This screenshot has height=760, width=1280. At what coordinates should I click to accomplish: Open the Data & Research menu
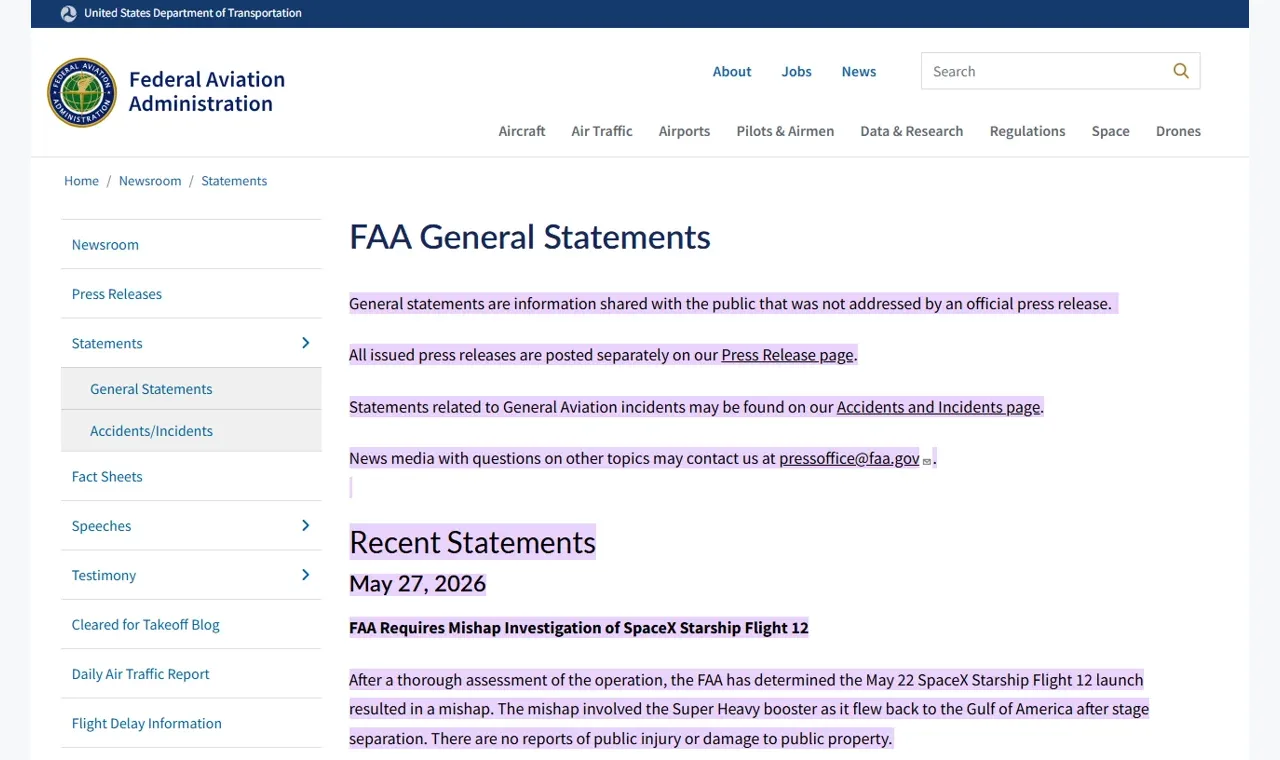click(912, 131)
